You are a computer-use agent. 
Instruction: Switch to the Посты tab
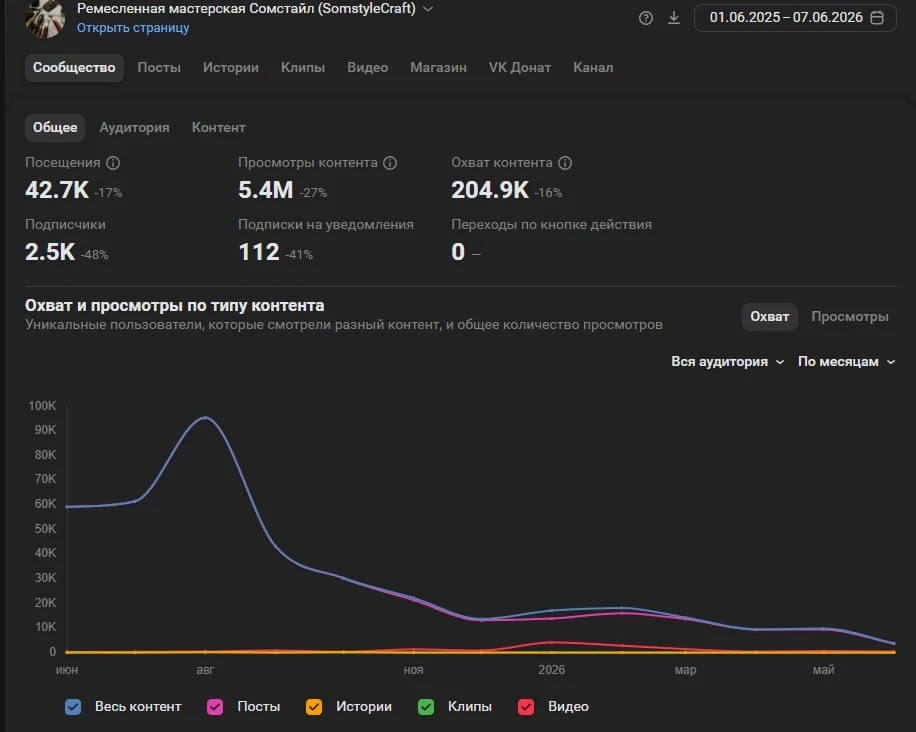coord(159,68)
